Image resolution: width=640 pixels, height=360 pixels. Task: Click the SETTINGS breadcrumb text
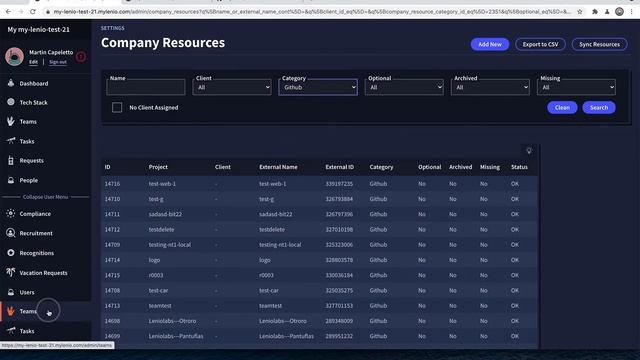pyautogui.click(x=113, y=28)
